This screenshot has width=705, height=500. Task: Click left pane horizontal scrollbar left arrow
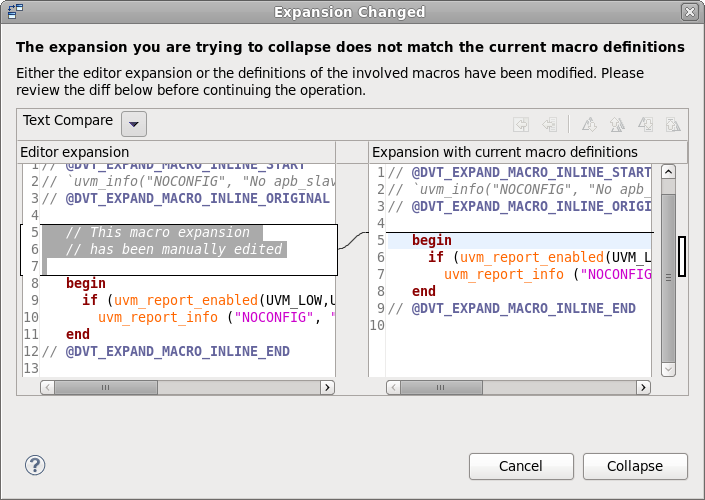(48, 387)
